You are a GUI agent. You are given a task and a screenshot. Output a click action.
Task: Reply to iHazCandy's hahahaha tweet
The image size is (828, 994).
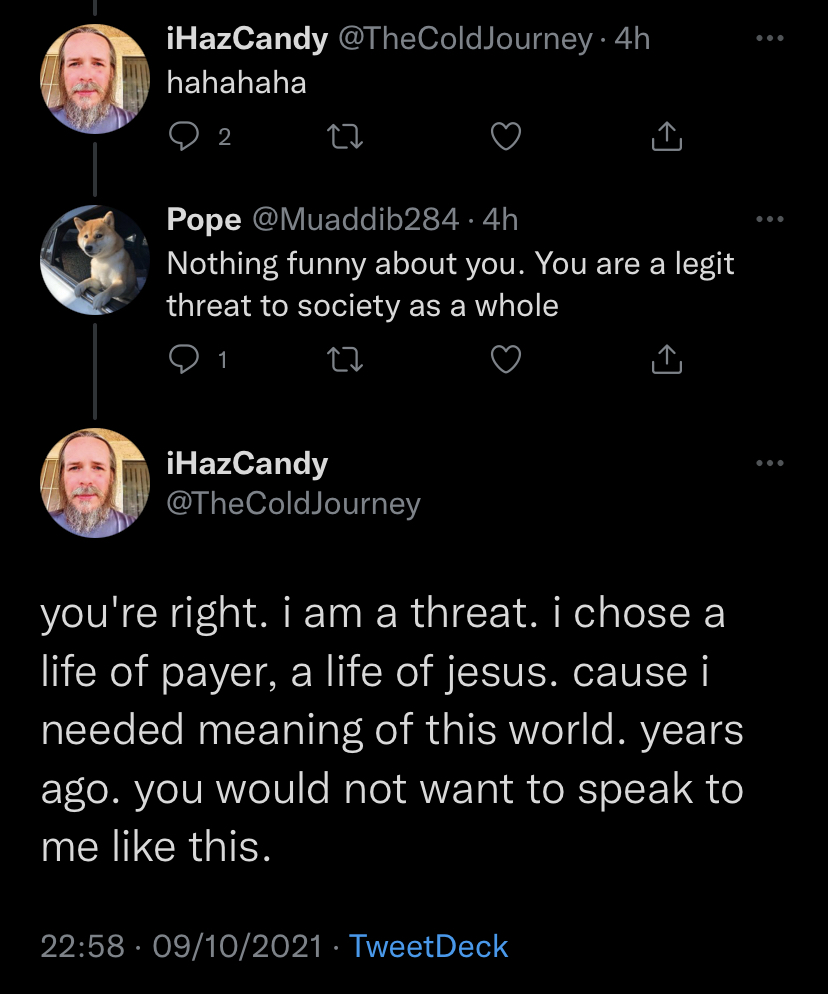[x=184, y=136]
